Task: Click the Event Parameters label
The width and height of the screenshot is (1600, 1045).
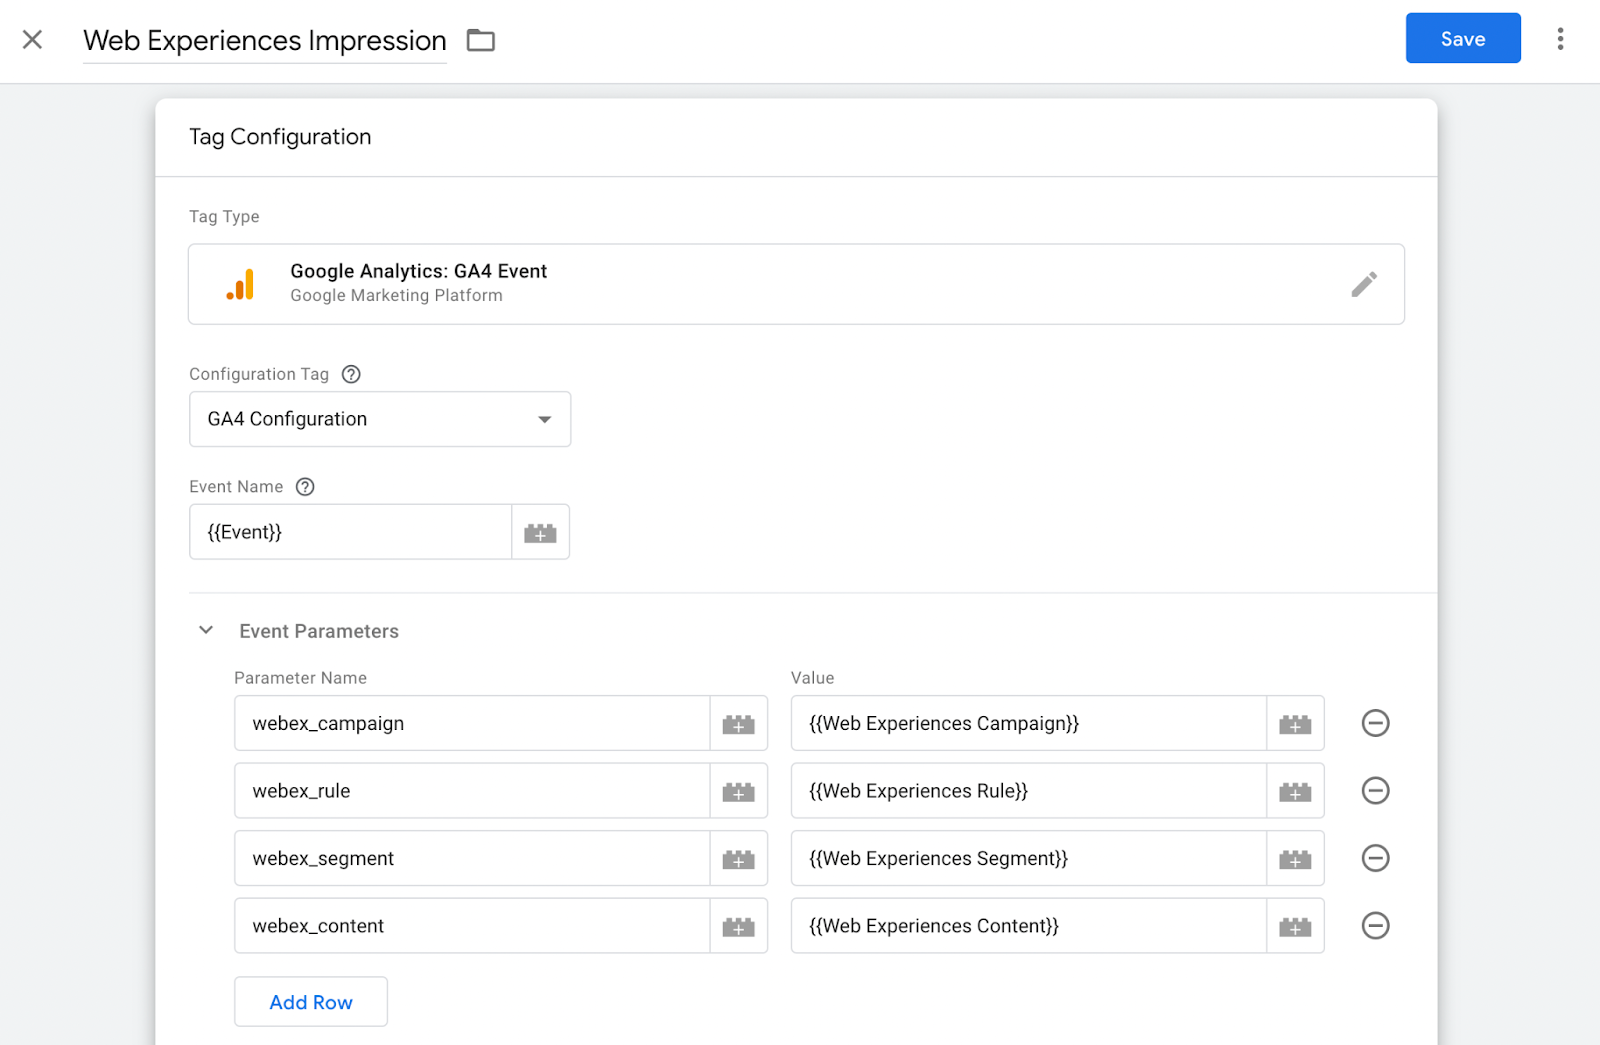Action: pyautogui.click(x=319, y=631)
